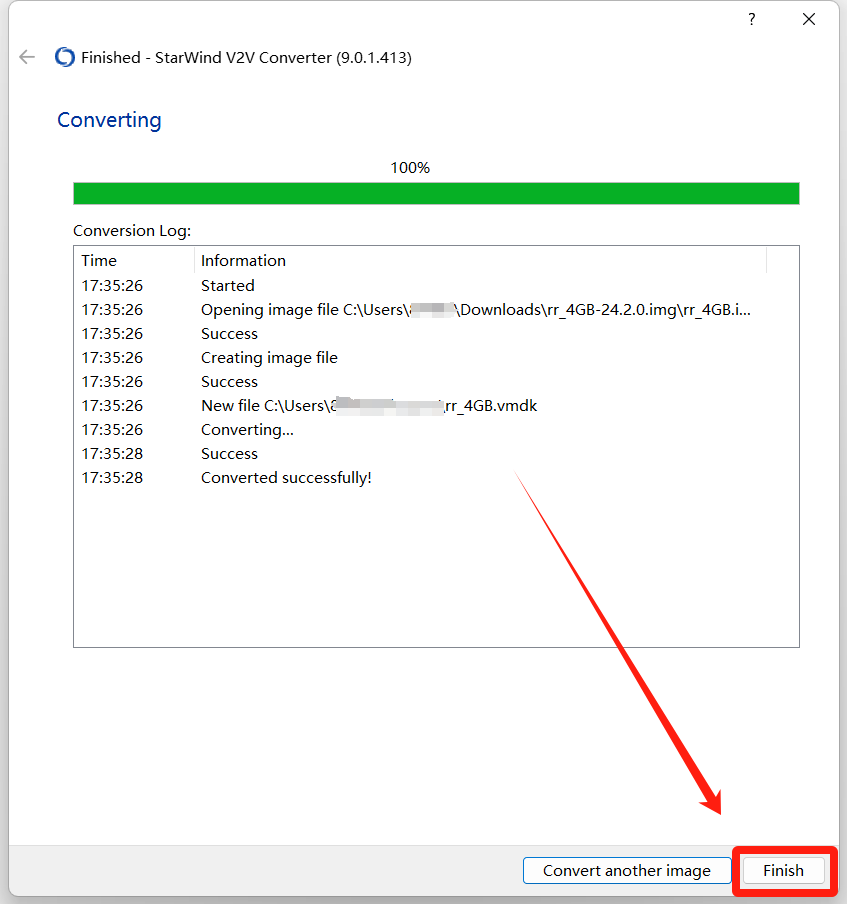Select the 'Started' log entry

click(x=228, y=286)
